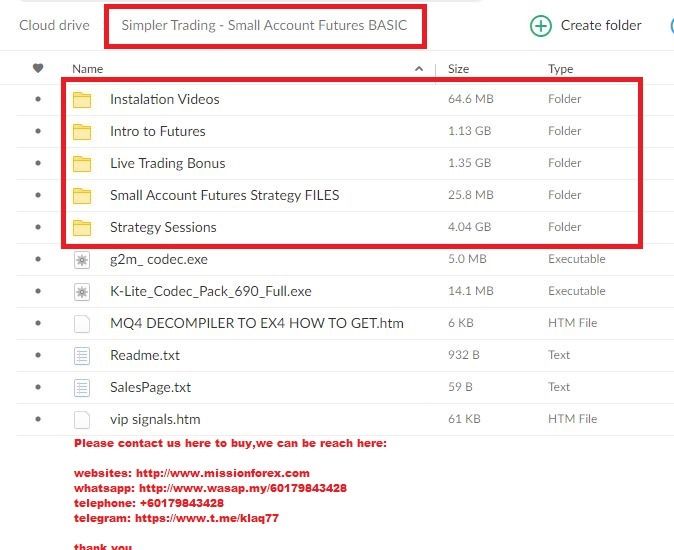Select Simpler Trading Small Account Futures breadcrumb

tap(264, 25)
